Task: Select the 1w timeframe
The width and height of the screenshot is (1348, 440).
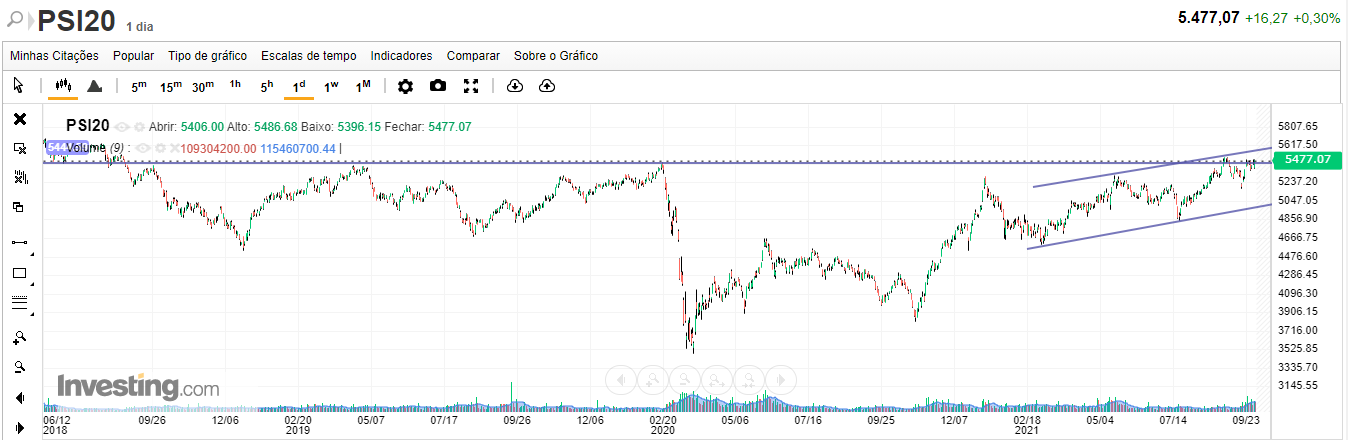Action: (331, 86)
